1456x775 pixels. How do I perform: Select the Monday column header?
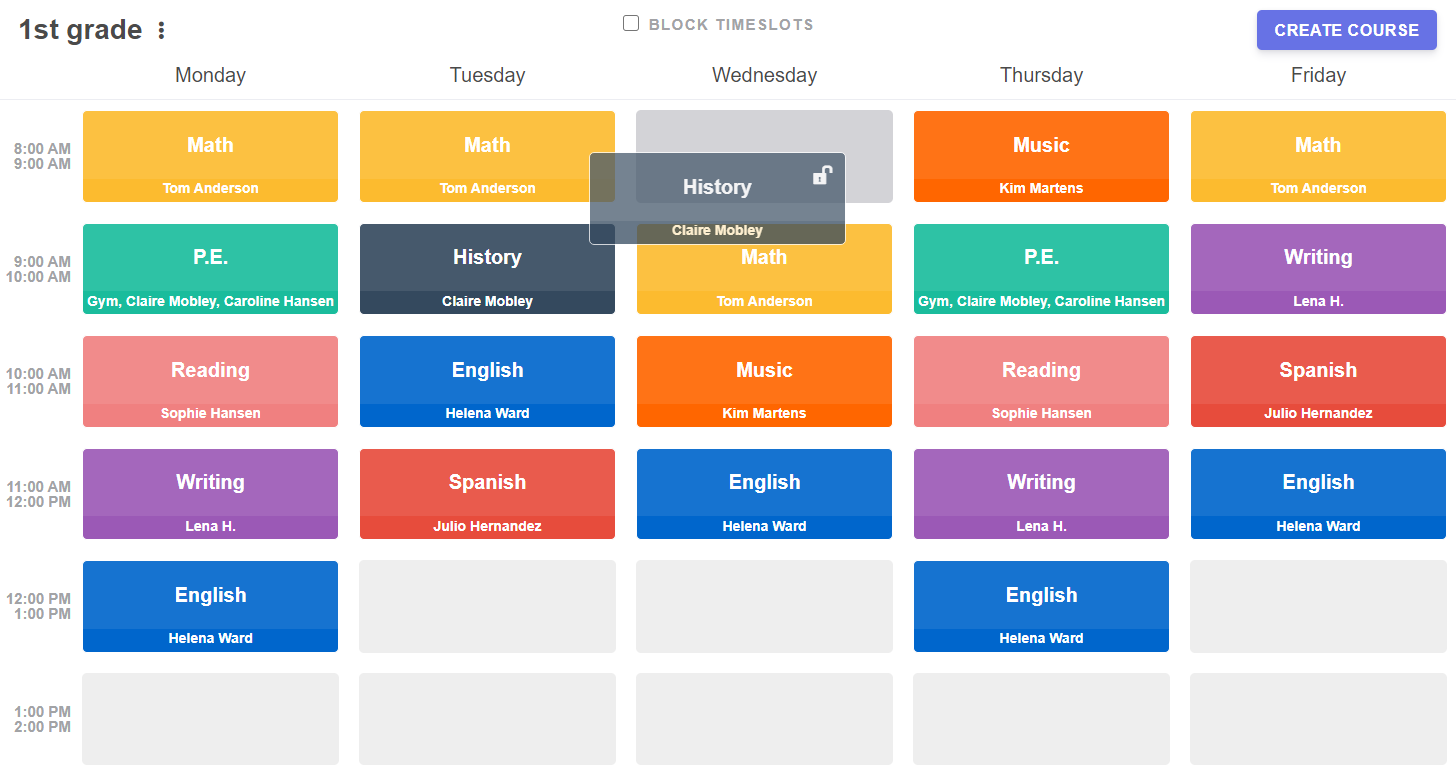(x=210, y=75)
